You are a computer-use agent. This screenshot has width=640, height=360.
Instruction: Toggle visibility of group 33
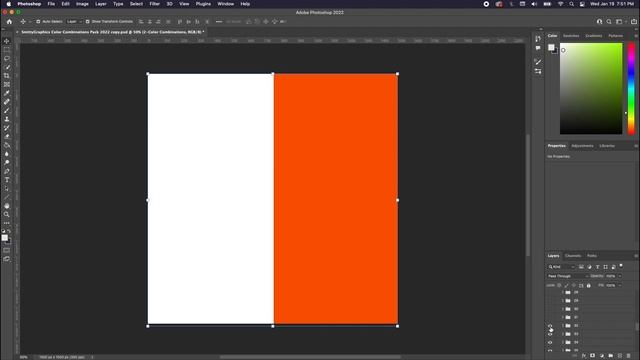point(550,334)
